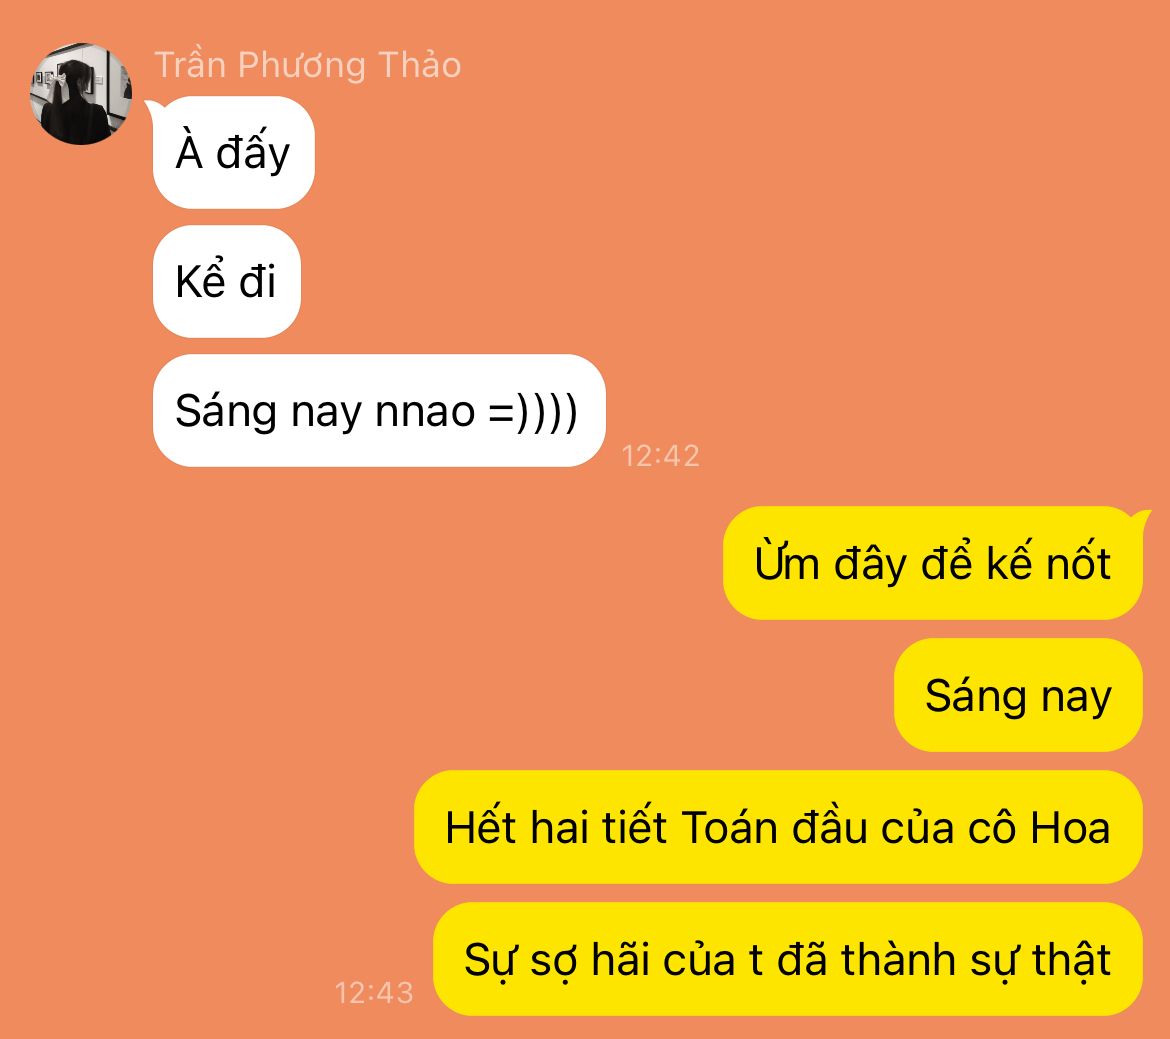Open Trần Phương Thảo's profile avatar
This screenshot has width=1170, height=1039.
click(81, 93)
